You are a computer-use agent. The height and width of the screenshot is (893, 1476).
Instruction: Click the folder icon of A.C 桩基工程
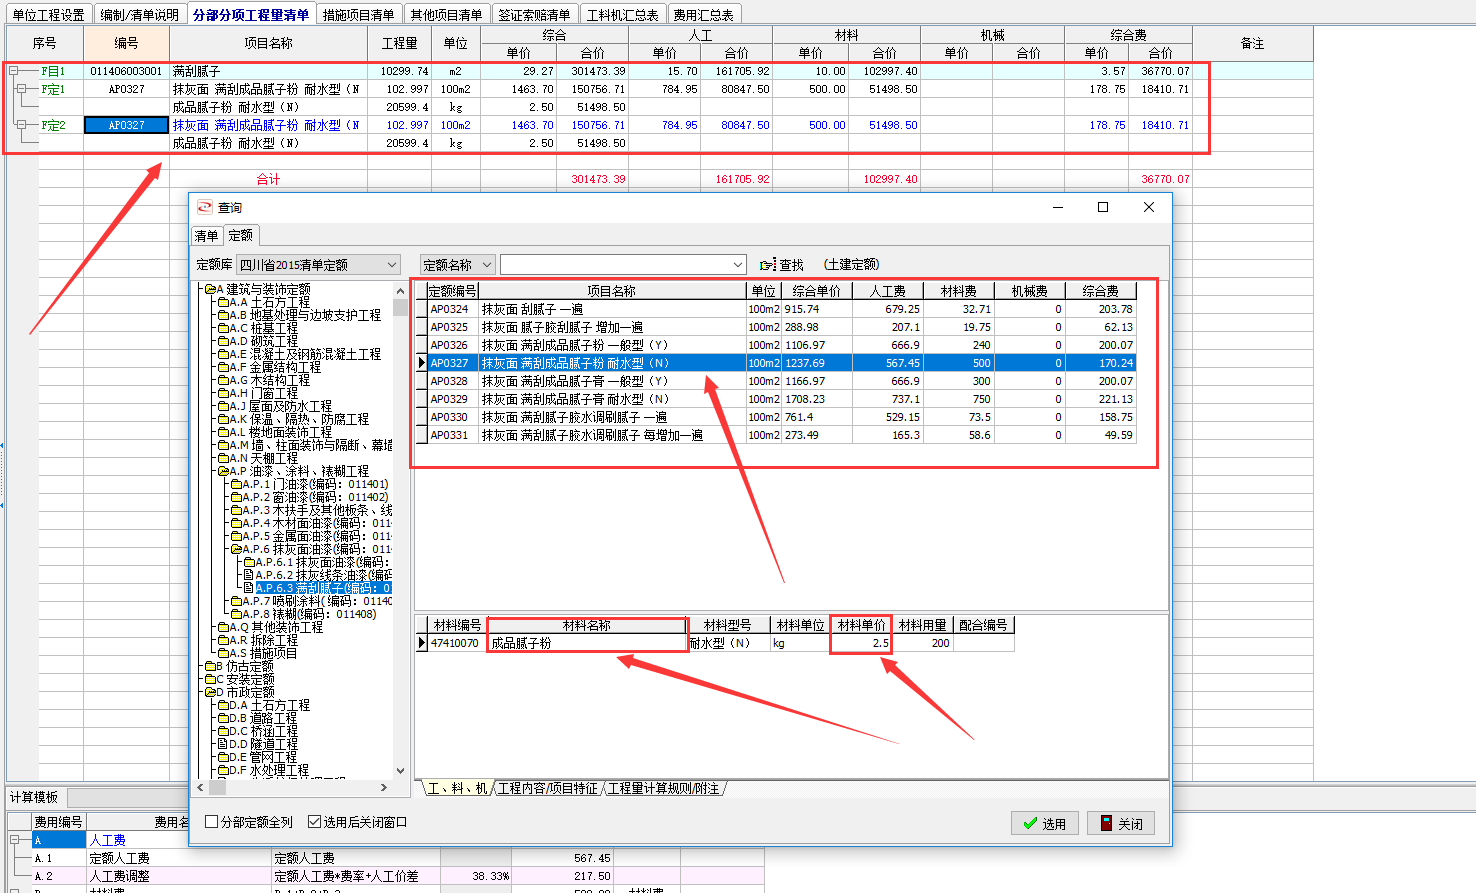224,328
